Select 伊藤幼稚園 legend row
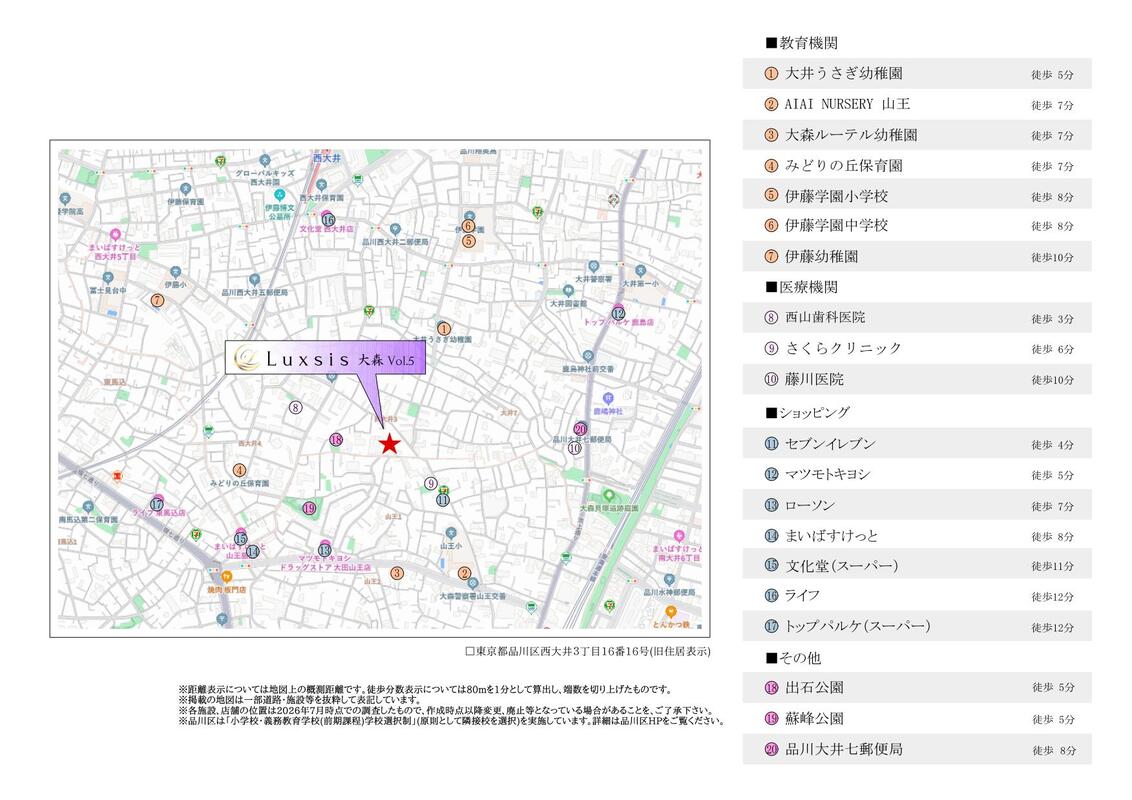The image size is (1132, 800). coord(917,256)
